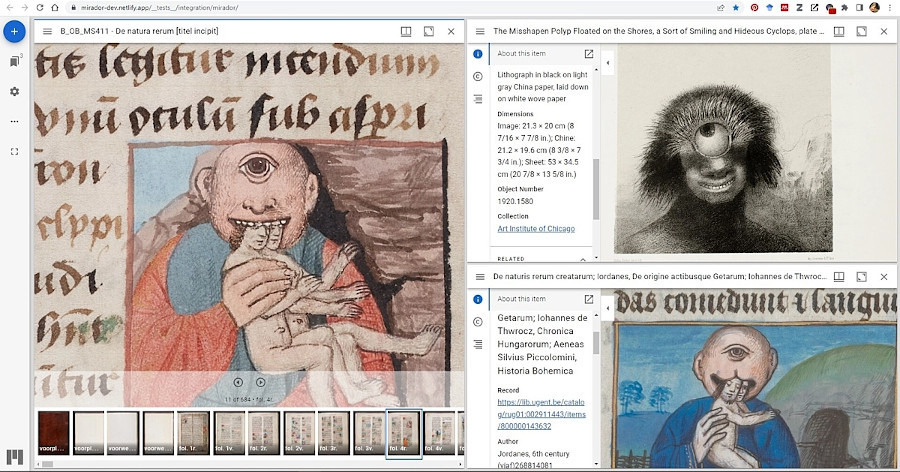This screenshot has width=900, height=472.
Task: Toggle sidebar of B_OB_MS411 window
Action: pyautogui.click(x=48, y=32)
